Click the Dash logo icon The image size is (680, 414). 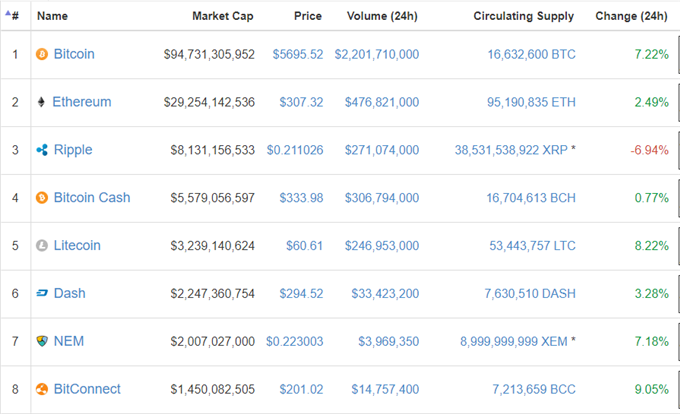coord(42,293)
